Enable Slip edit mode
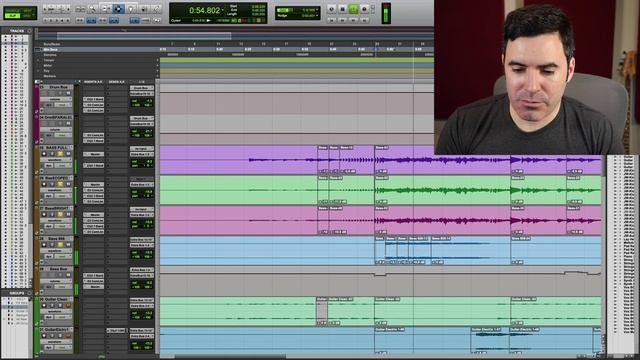Image resolution: width=640 pixels, height=360 pixels. pos(13,16)
